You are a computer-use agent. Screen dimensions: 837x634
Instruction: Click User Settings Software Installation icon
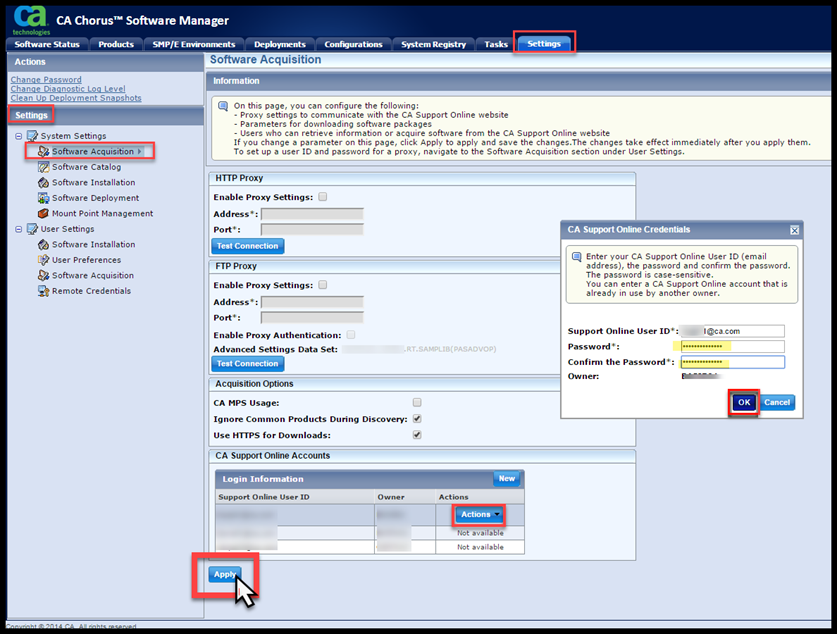point(43,244)
